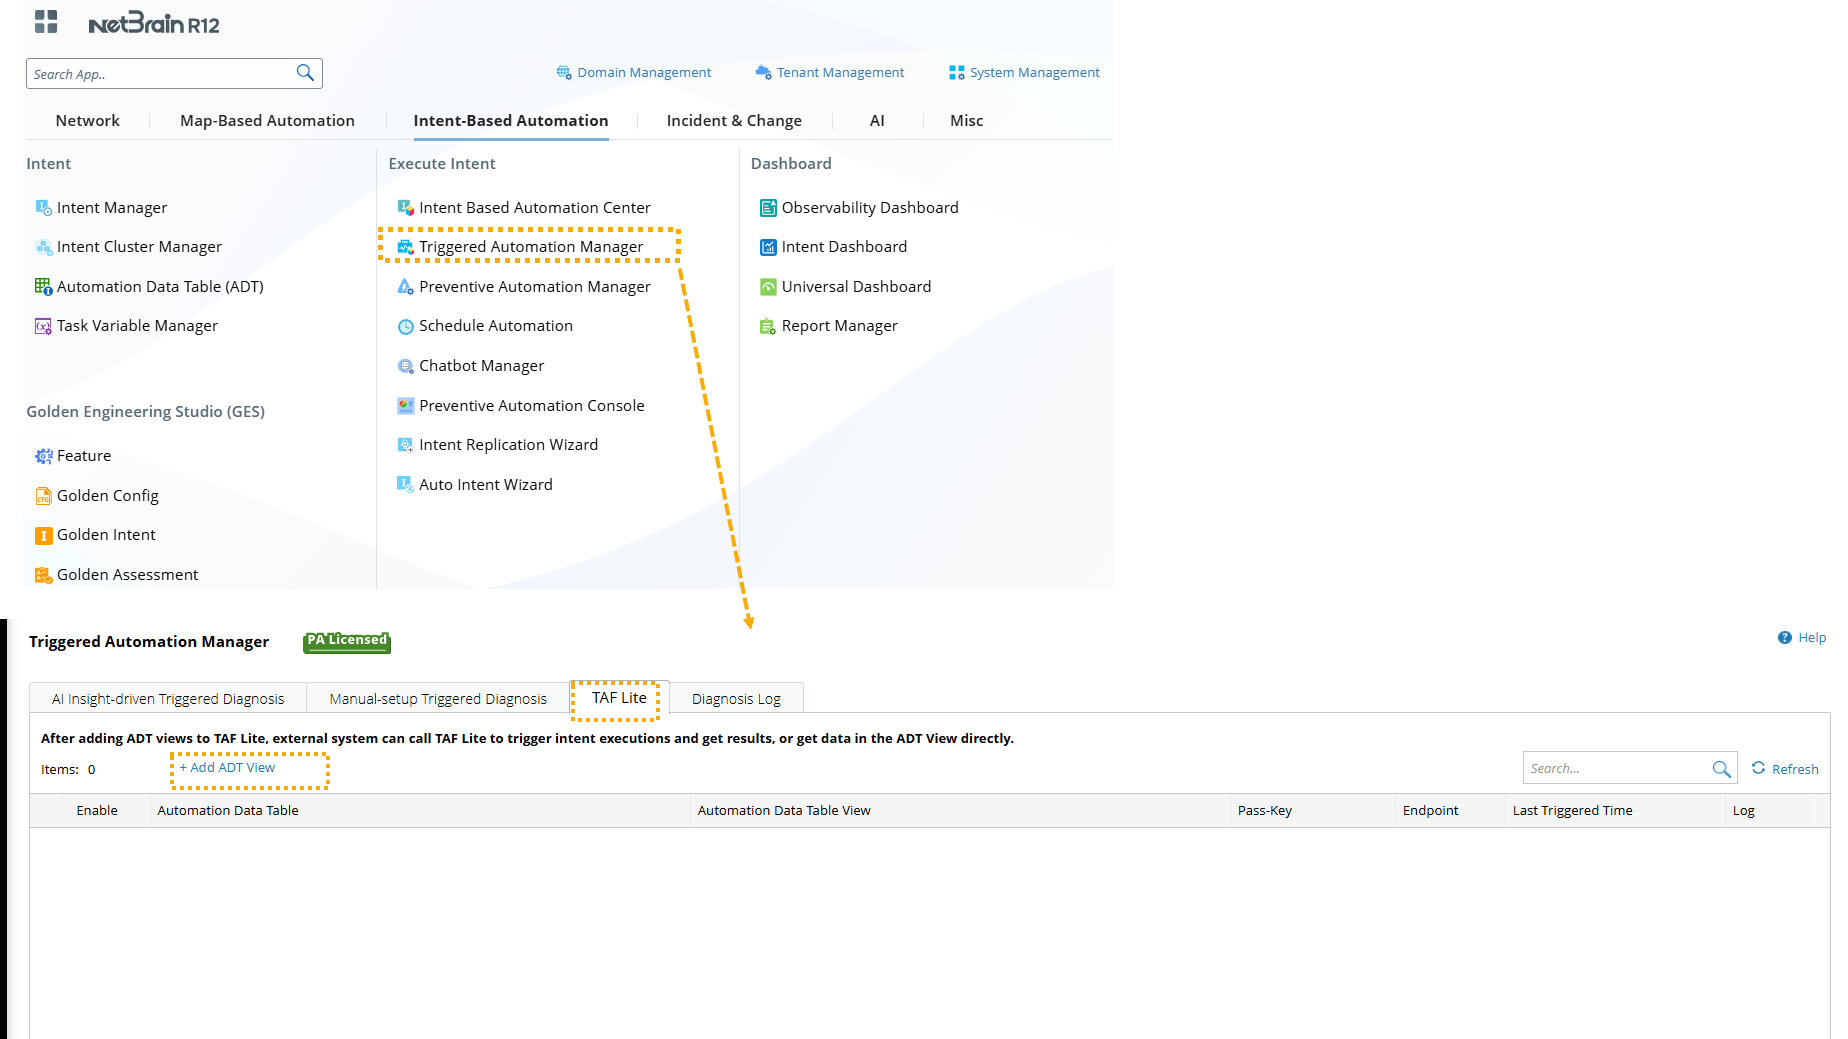
Task: Click the Help question mark icon
Action: pos(1785,638)
